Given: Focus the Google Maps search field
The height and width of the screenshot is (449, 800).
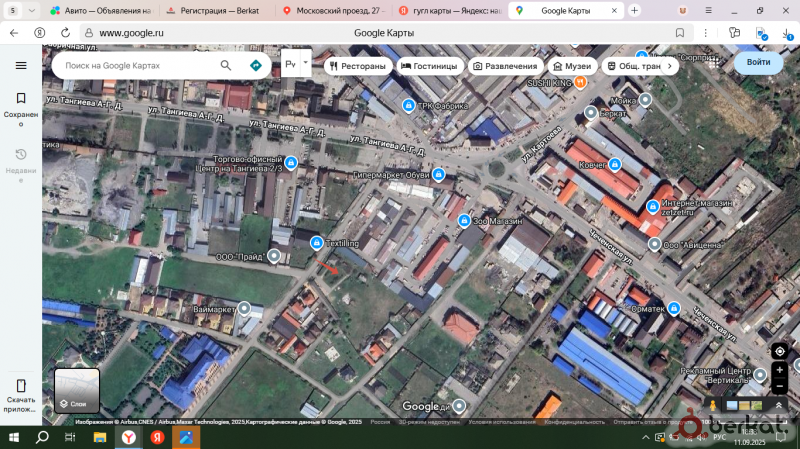Looking at the screenshot, I should tap(138, 65).
